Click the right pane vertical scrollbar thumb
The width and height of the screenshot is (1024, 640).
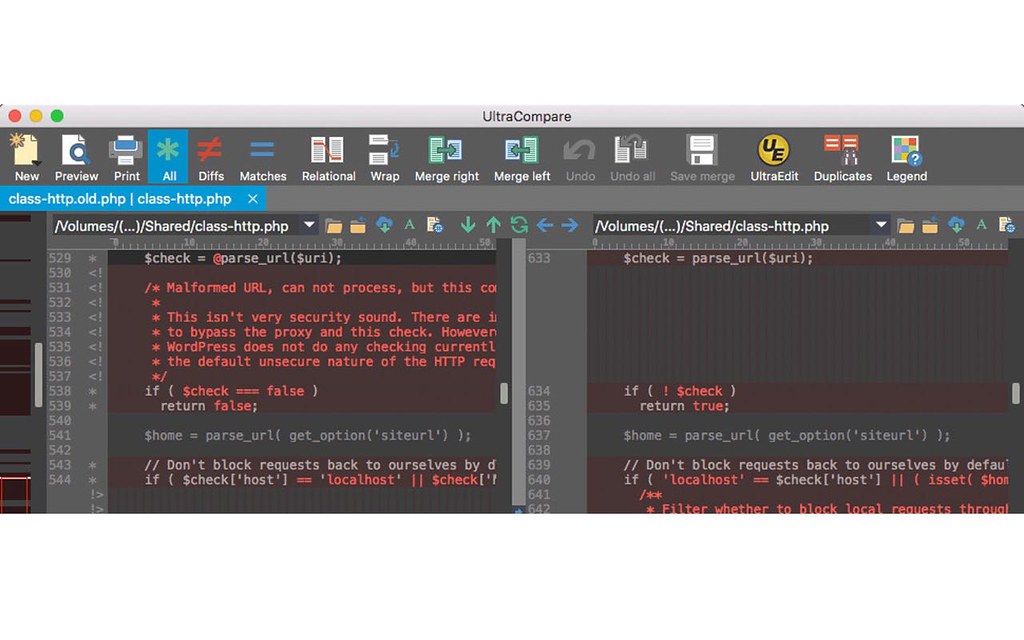pos(1016,393)
